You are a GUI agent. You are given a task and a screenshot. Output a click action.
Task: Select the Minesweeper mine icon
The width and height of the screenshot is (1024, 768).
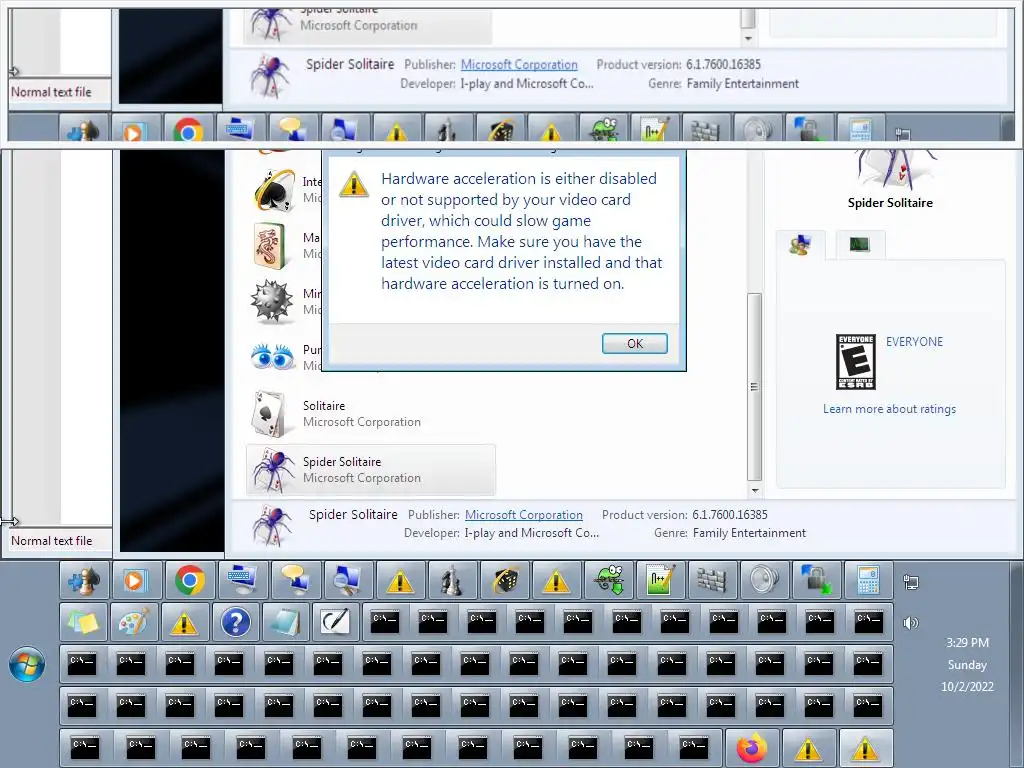pos(272,302)
